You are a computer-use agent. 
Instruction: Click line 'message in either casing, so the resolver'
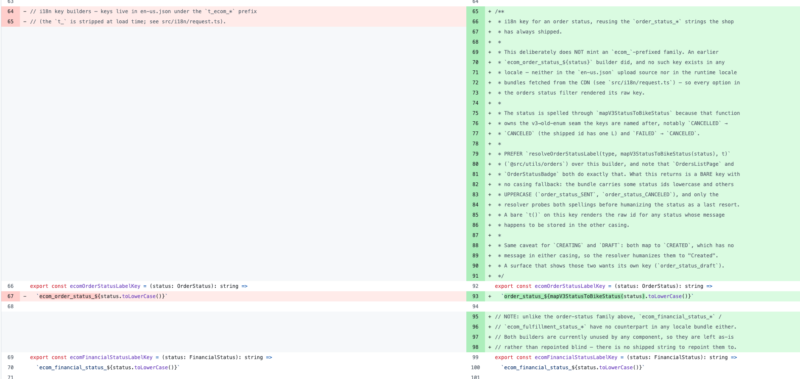coord(608,256)
